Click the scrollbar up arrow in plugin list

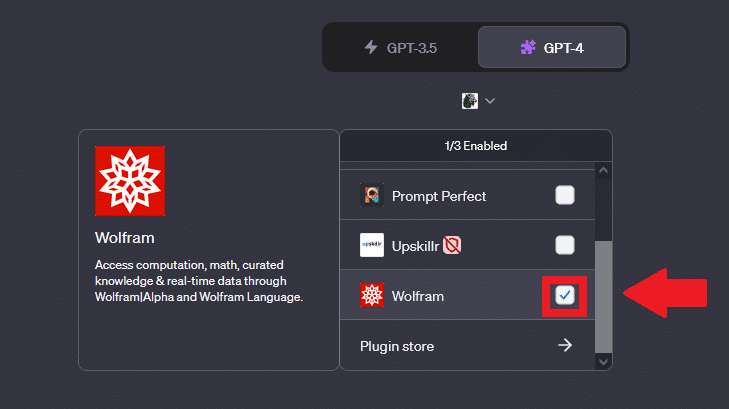coord(603,170)
